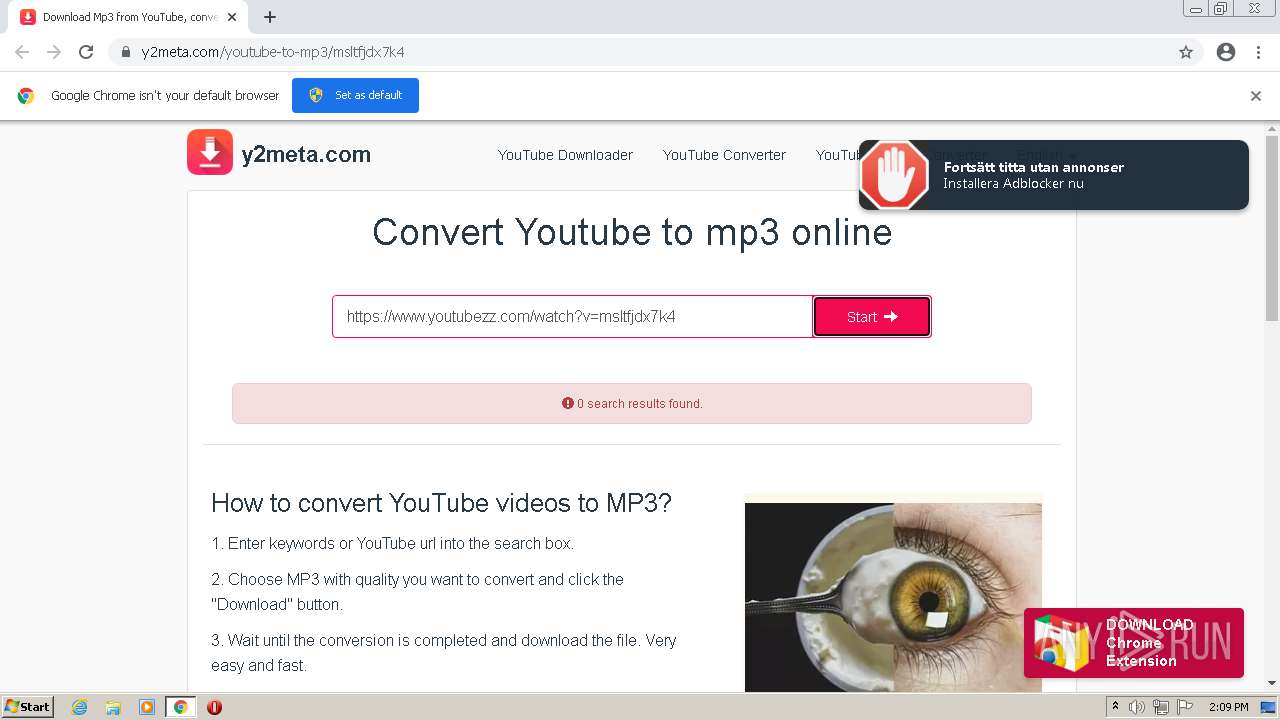Click Set as default button
Image resolution: width=1280 pixels, height=720 pixels.
pos(355,95)
